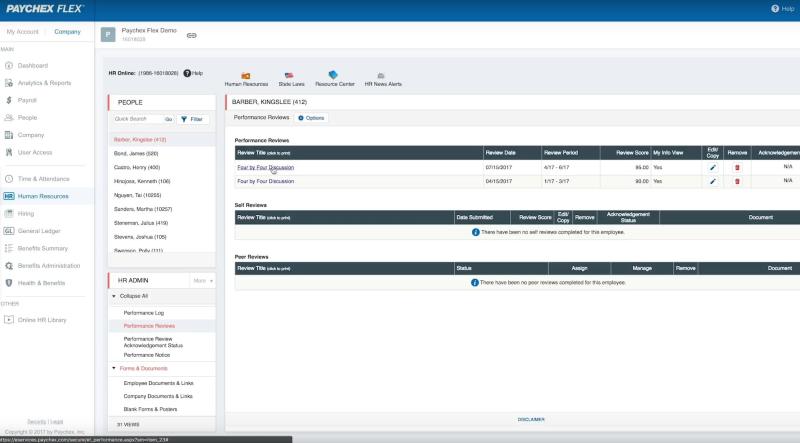Screen dimensions: 800x443
Task: Switch to the My Account tab
Action: (x=22, y=32)
